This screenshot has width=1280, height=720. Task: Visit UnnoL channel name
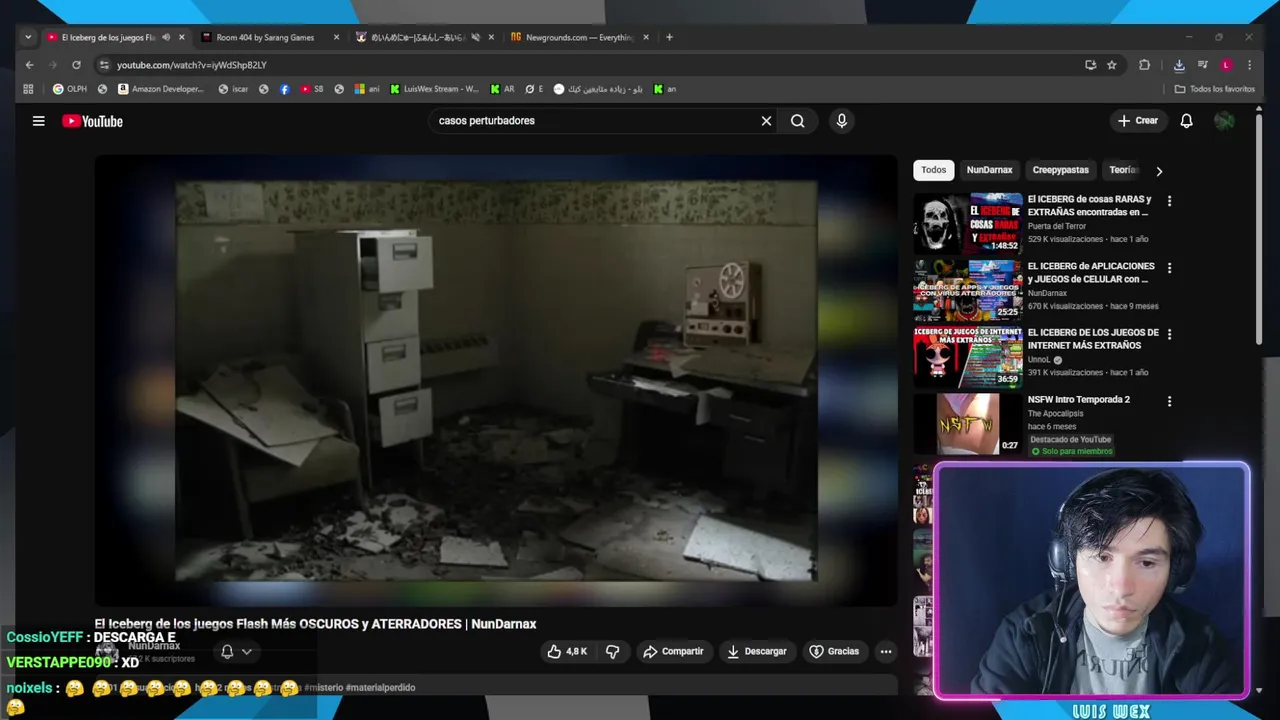coord(1039,360)
